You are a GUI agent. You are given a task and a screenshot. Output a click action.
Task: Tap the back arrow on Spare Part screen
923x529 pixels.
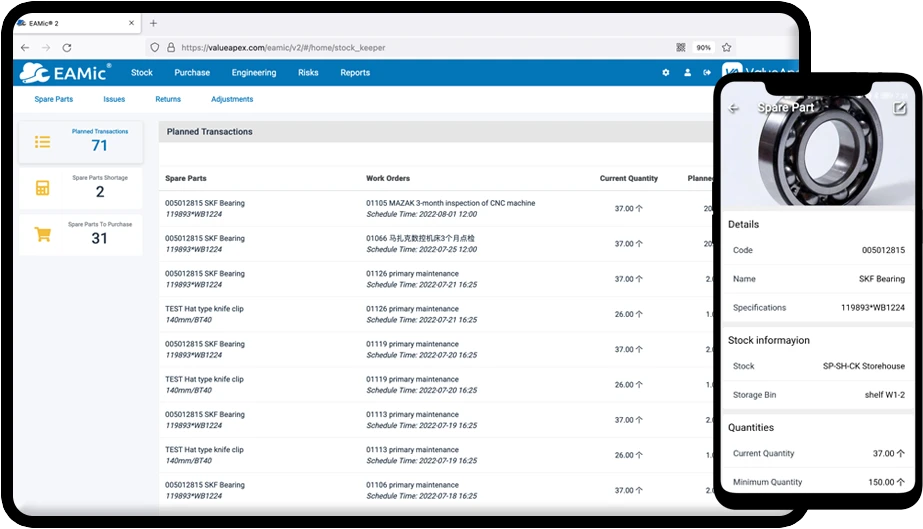coord(734,108)
